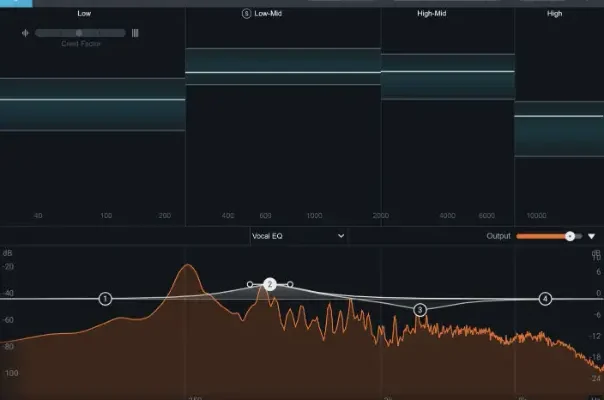This screenshot has height=400, width=604.
Task: Select the High band header
Action: tap(555, 14)
